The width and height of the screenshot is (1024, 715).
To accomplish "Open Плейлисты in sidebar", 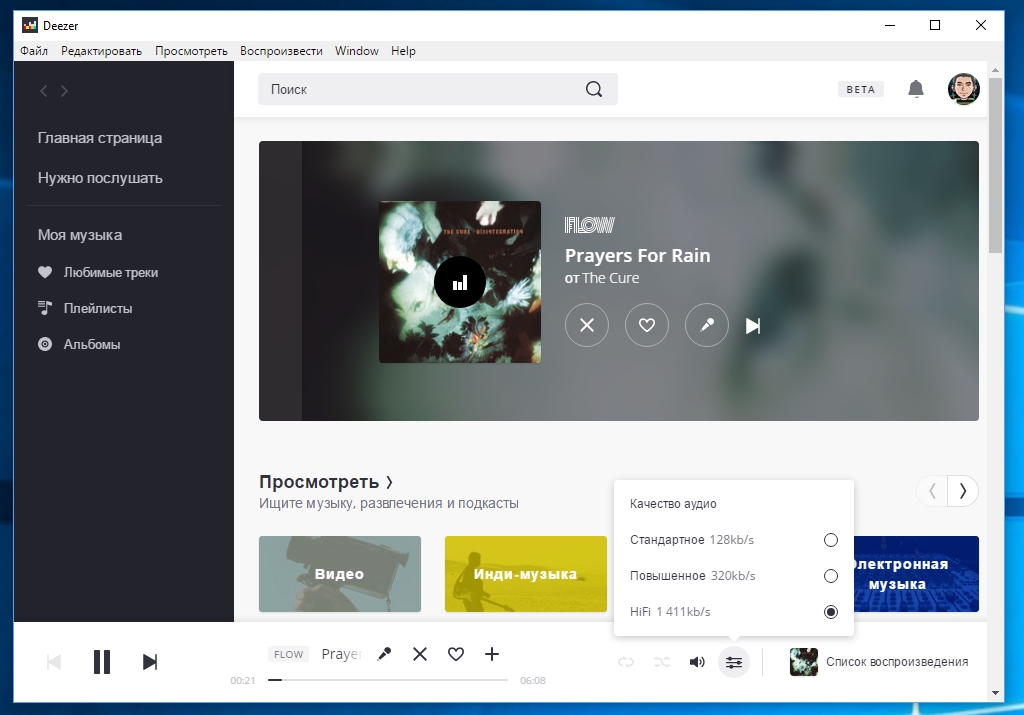I will (x=85, y=308).
